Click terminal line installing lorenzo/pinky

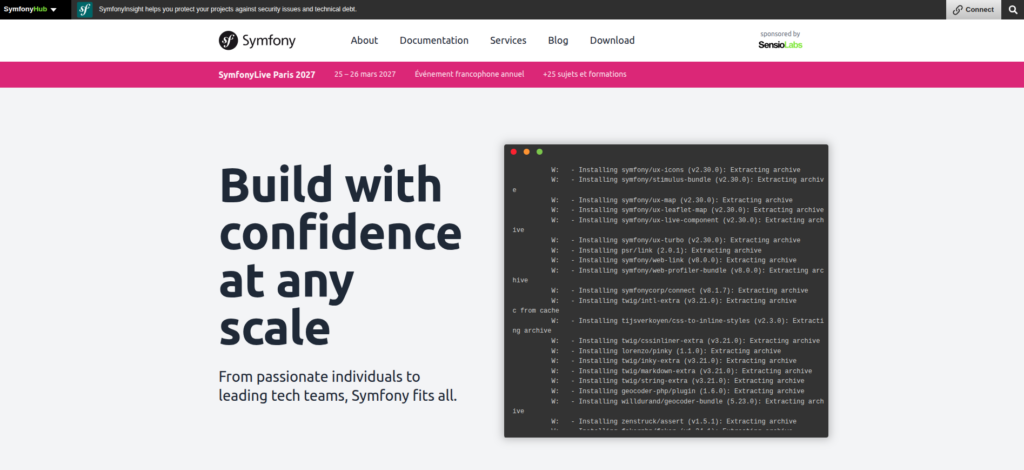tap(666, 351)
